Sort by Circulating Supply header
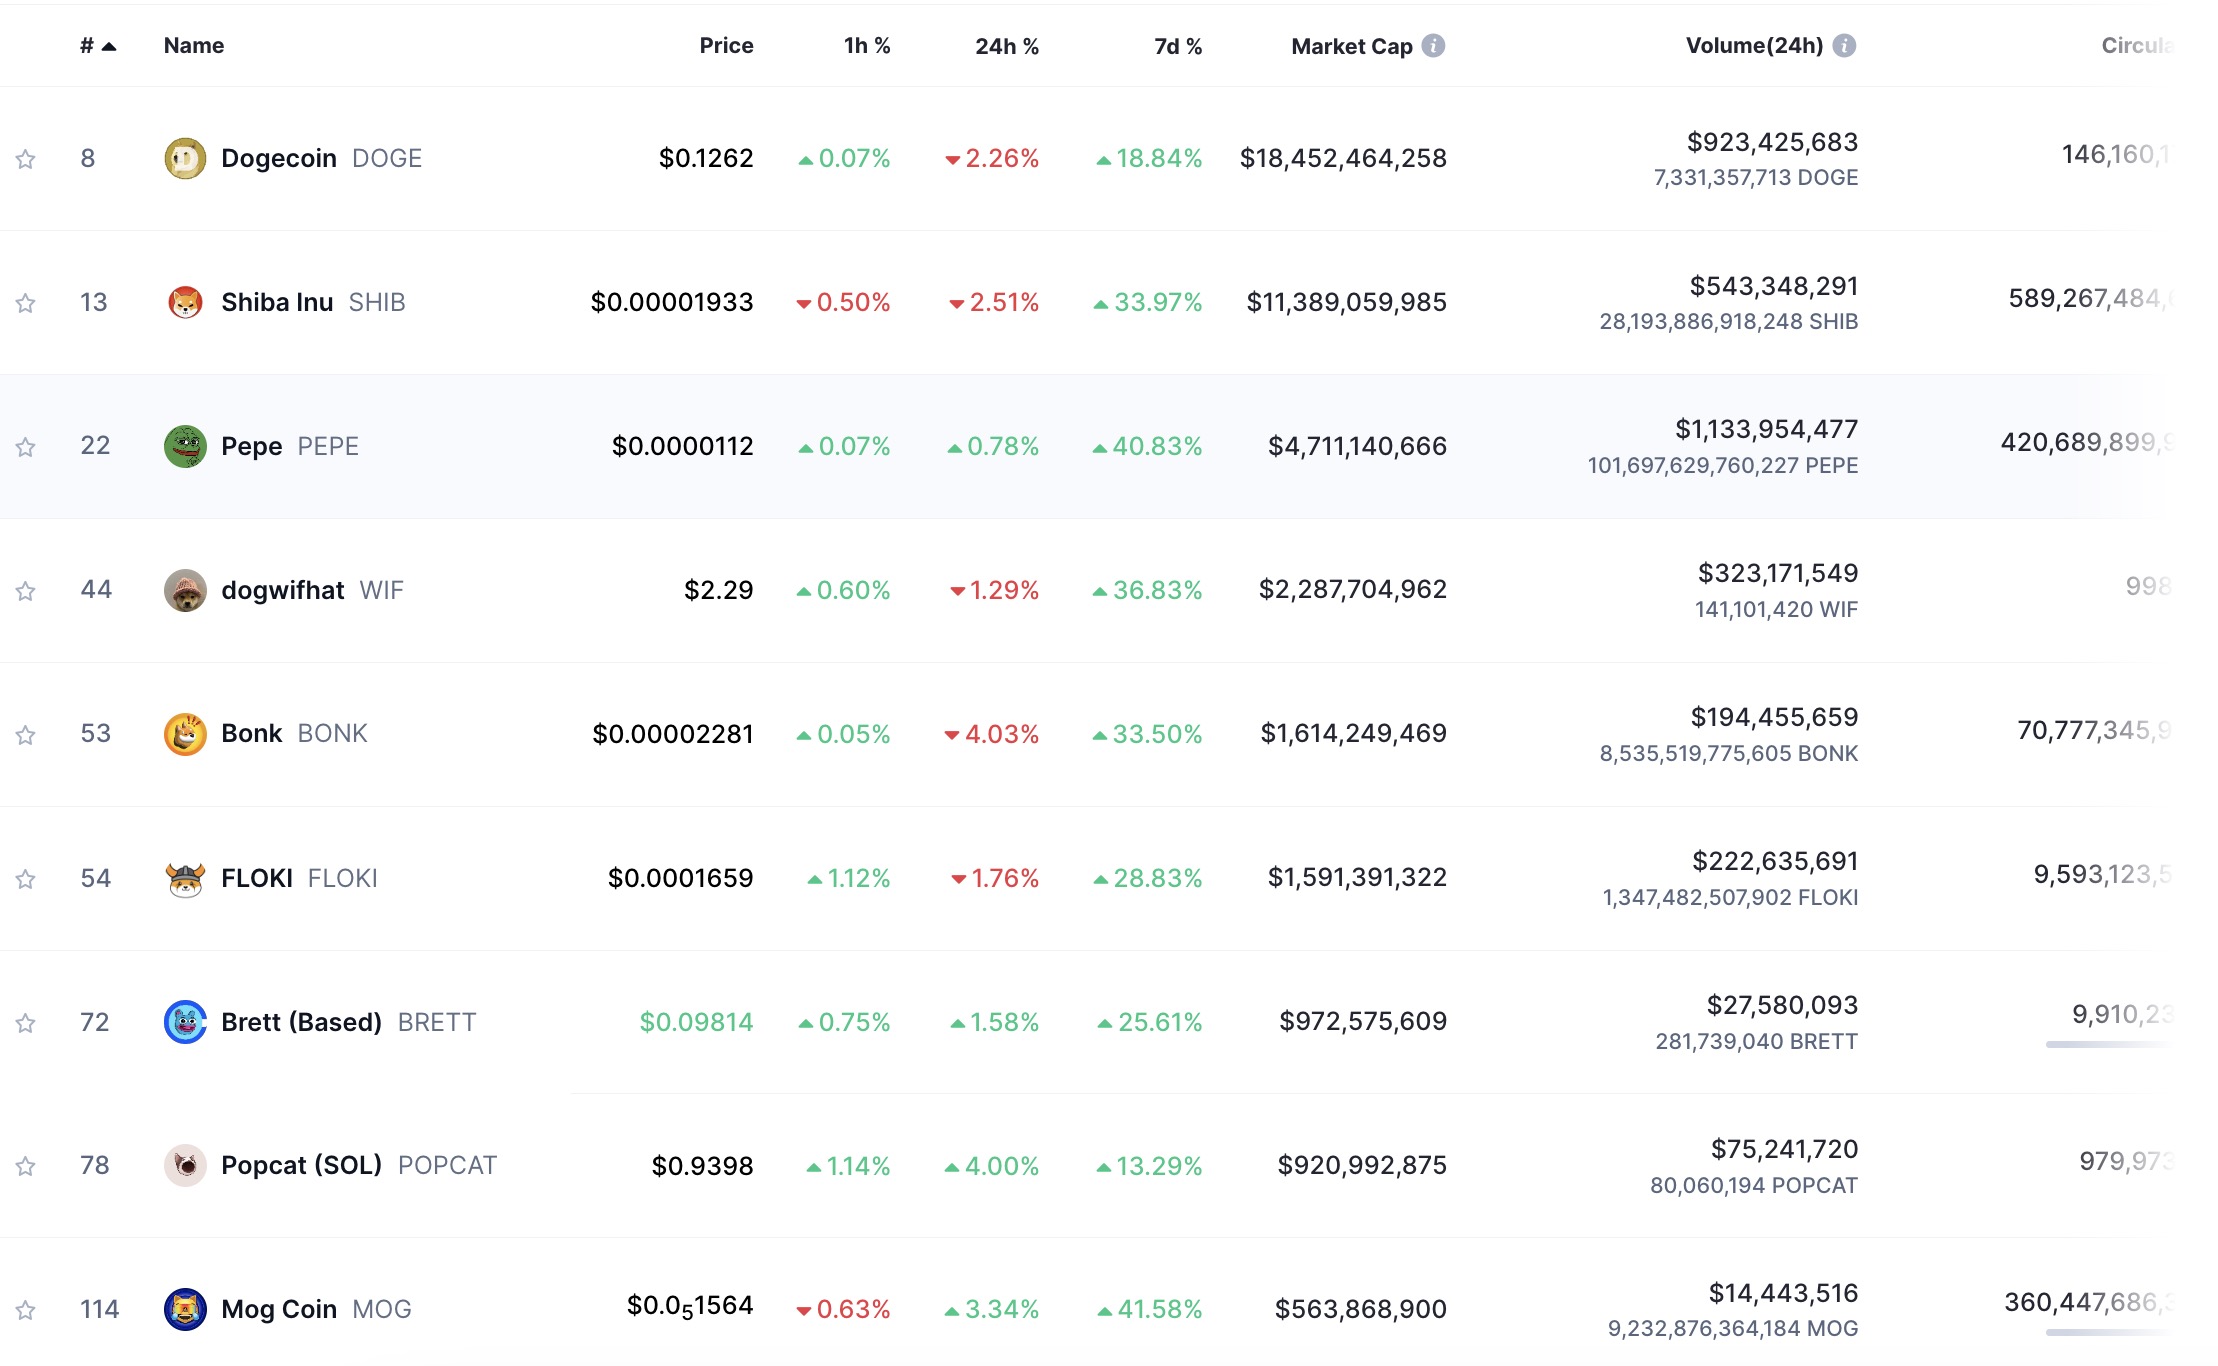 coord(2137,46)
